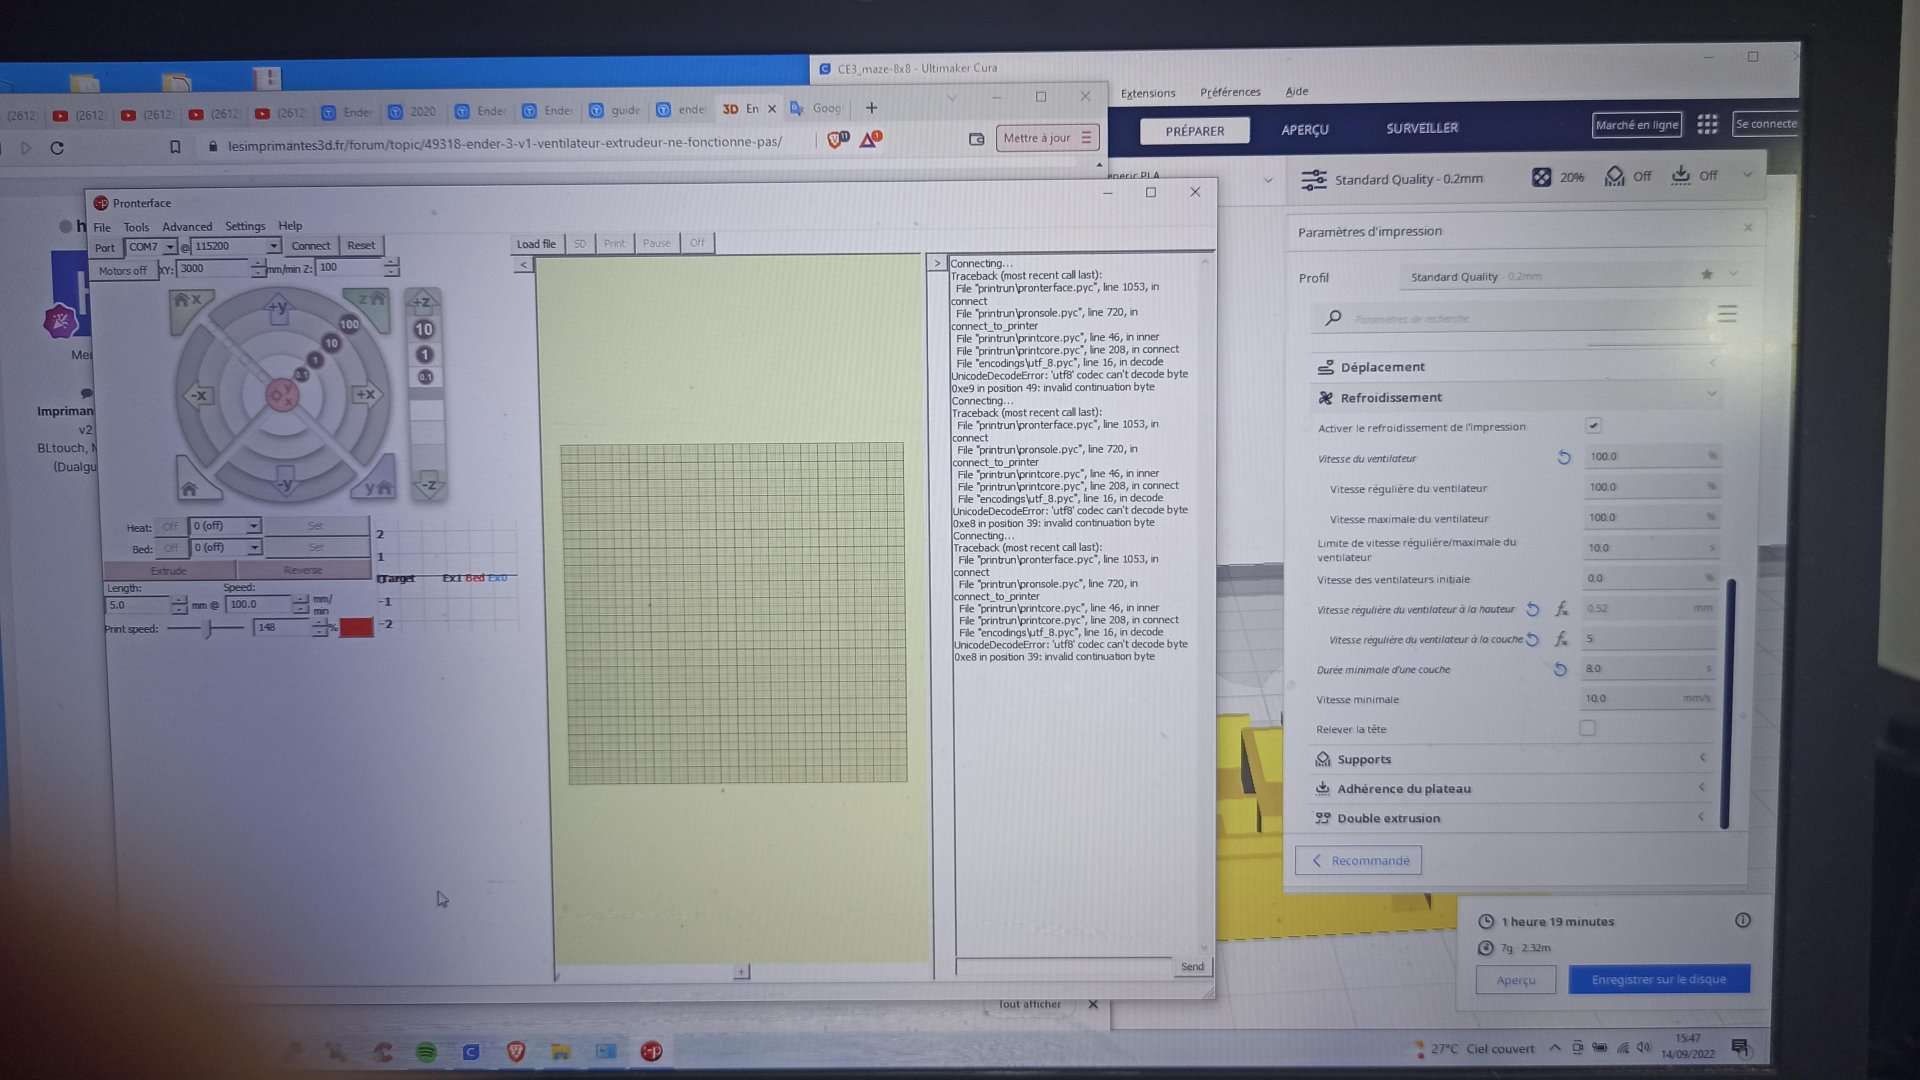Open the Advanced menu in Pronterface

pos(187,227)
